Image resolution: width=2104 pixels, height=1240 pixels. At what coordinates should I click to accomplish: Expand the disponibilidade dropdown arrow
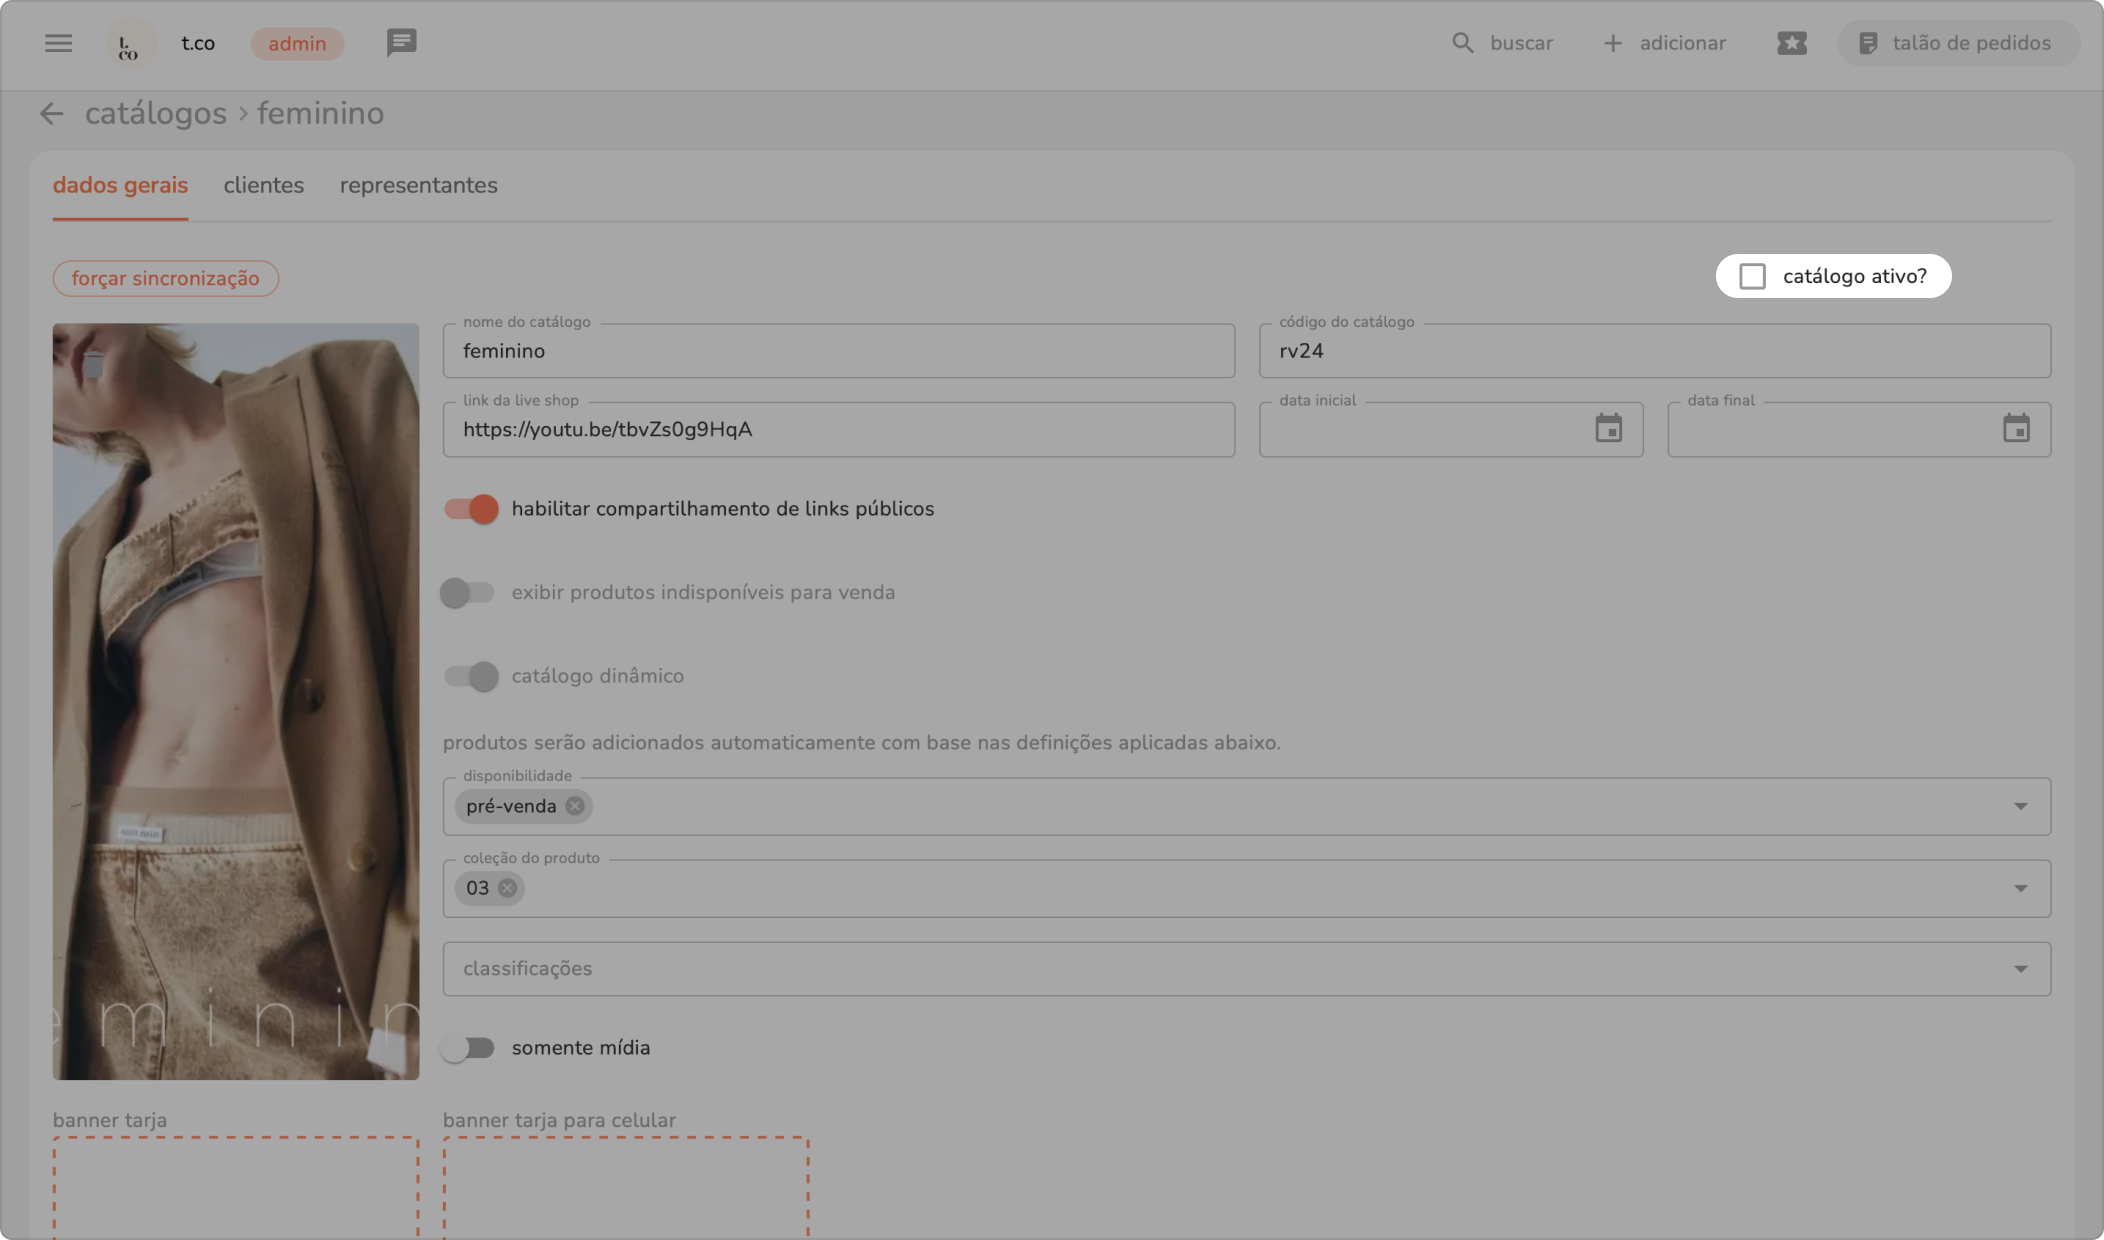[2020, 806]
